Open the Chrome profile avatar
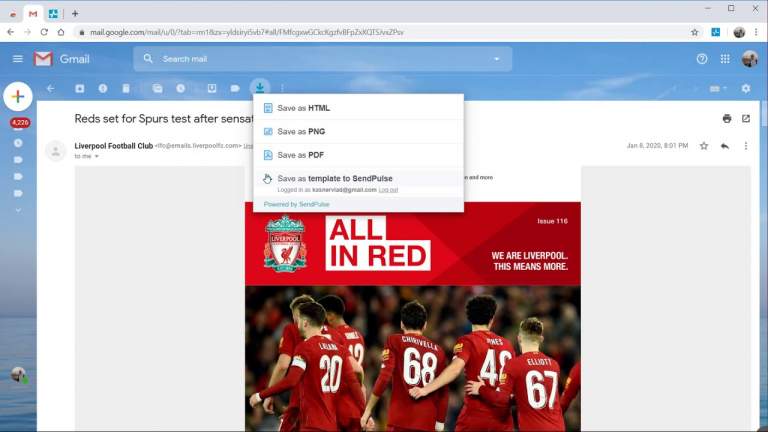This screenshot has height=432, width=768. (739, 32)
